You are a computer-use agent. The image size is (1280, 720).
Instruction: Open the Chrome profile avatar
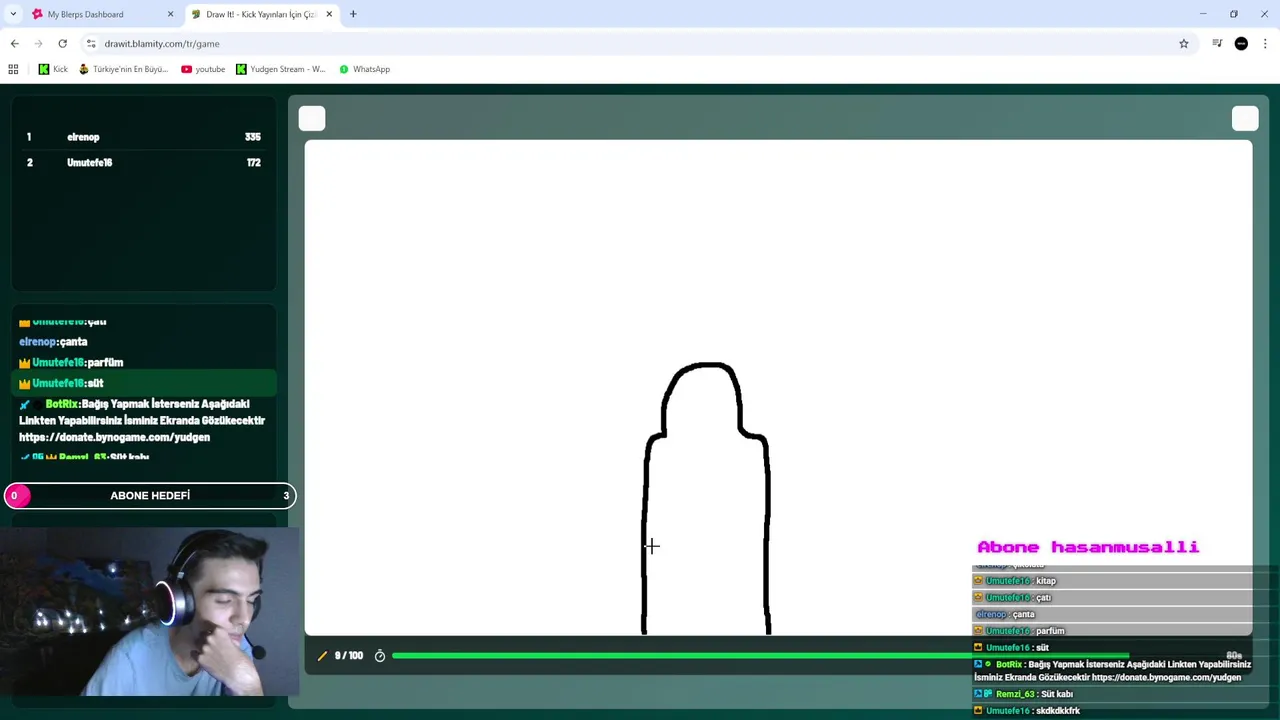coord(1241,43)
